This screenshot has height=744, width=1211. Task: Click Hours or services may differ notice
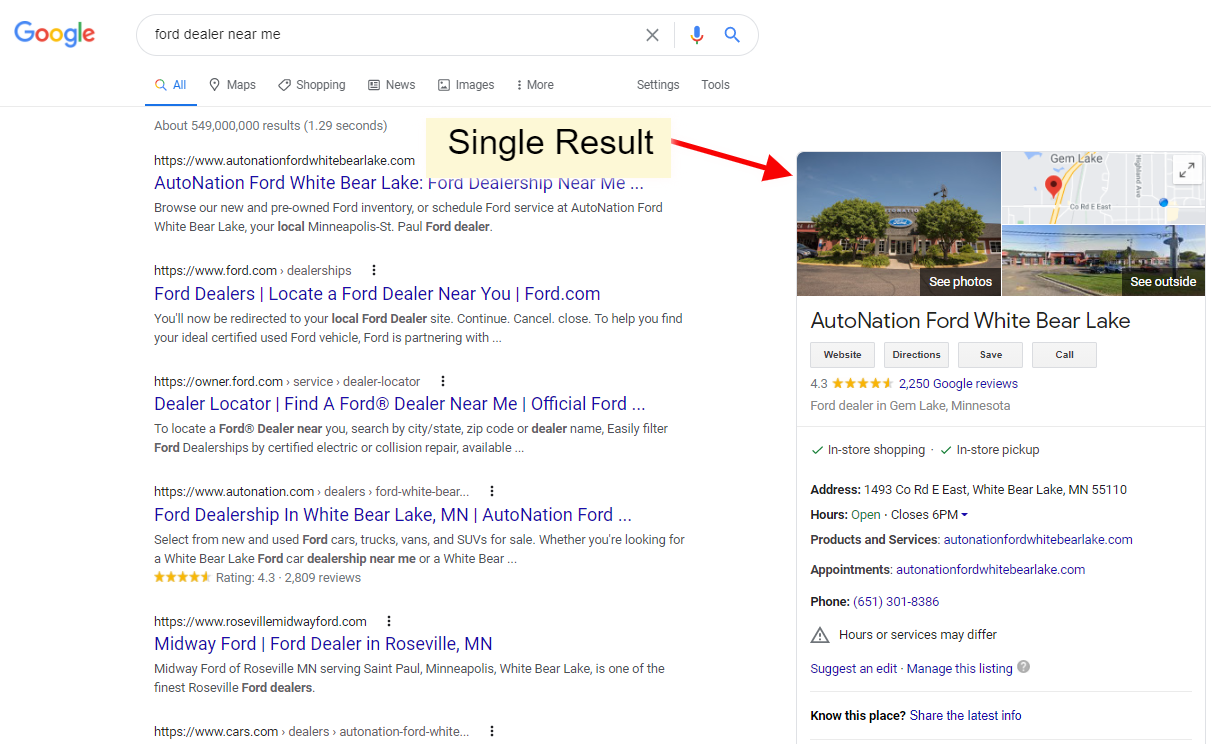coord(918,635)
